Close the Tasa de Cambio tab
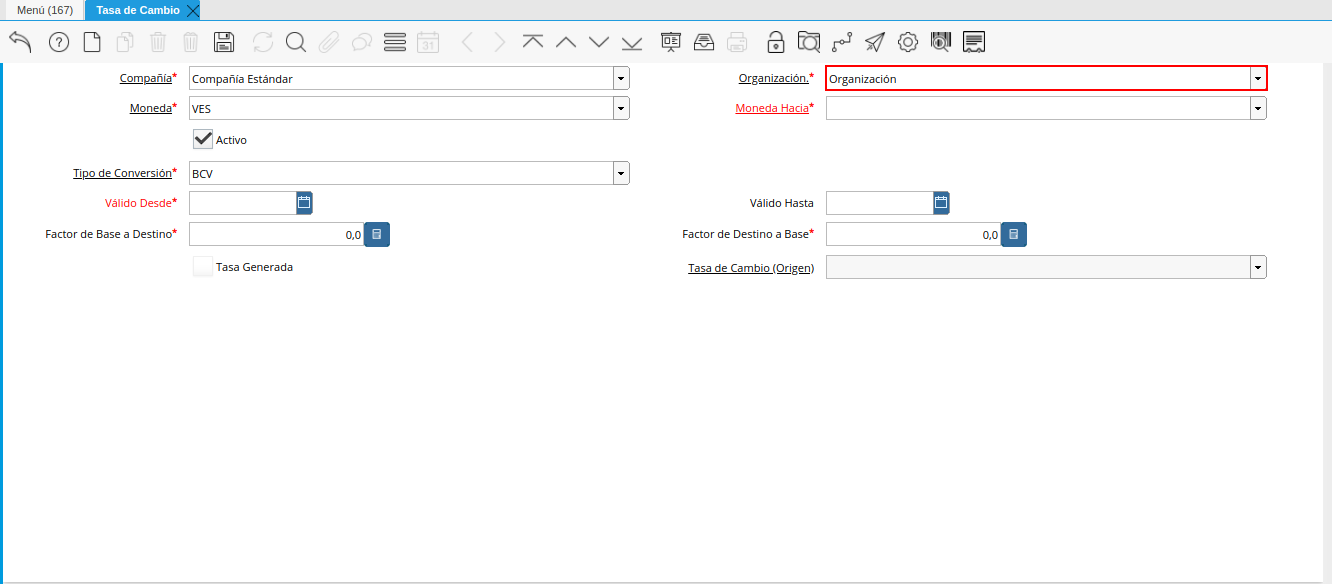Screen dimensions: 1332x584 click(x=193, y=10)
